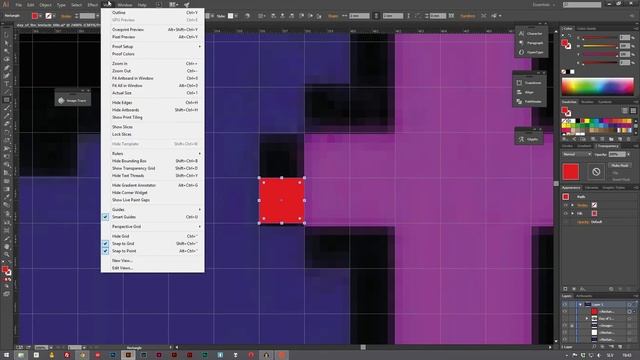The height and width of the screenshot is (360, 640).
Task: Choose Hide Bounding Box
Action: tap(153, 161)
